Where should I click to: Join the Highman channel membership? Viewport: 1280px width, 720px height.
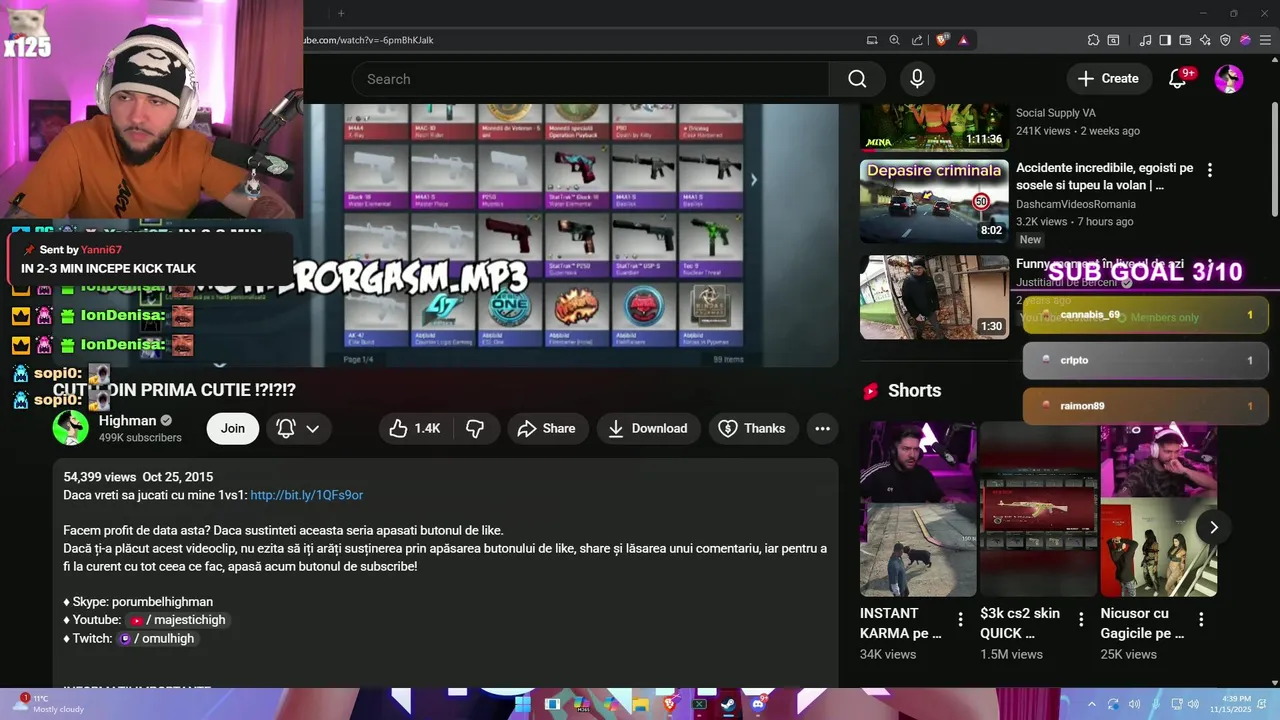233,428
